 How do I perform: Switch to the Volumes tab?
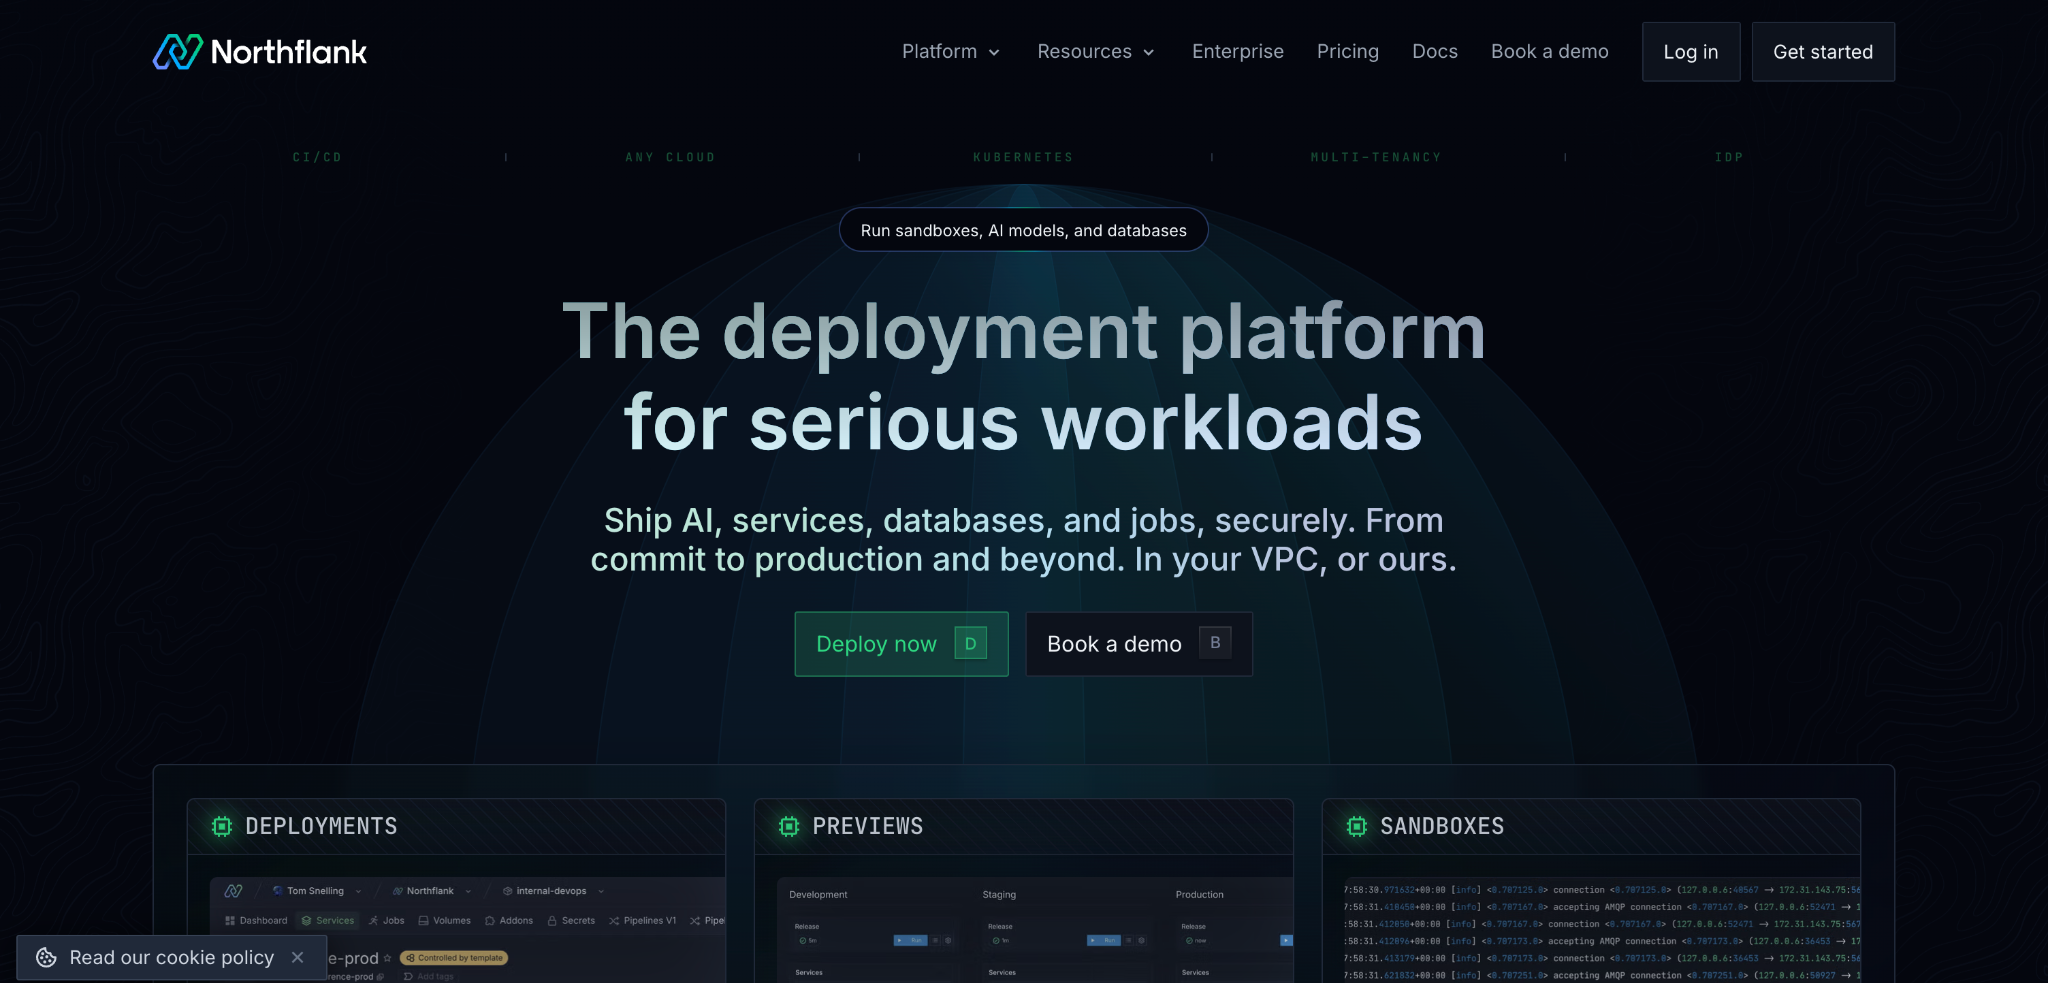click(x=445, y=921)
